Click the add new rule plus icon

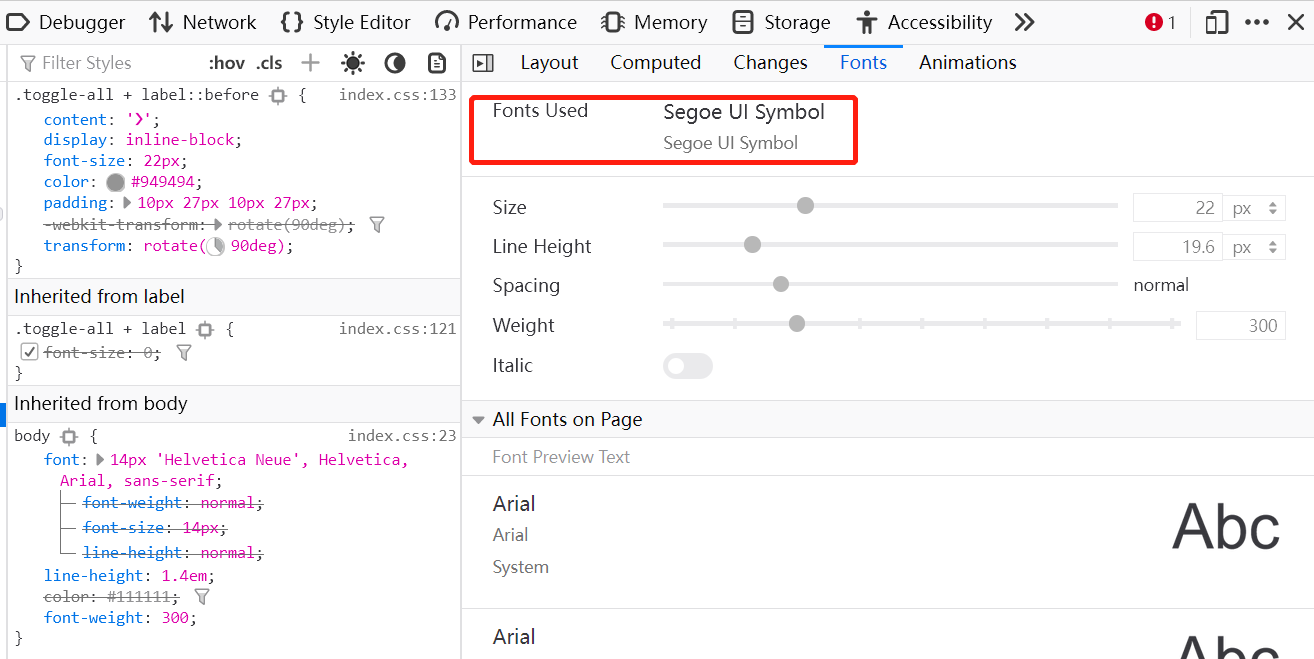point(311,63)
